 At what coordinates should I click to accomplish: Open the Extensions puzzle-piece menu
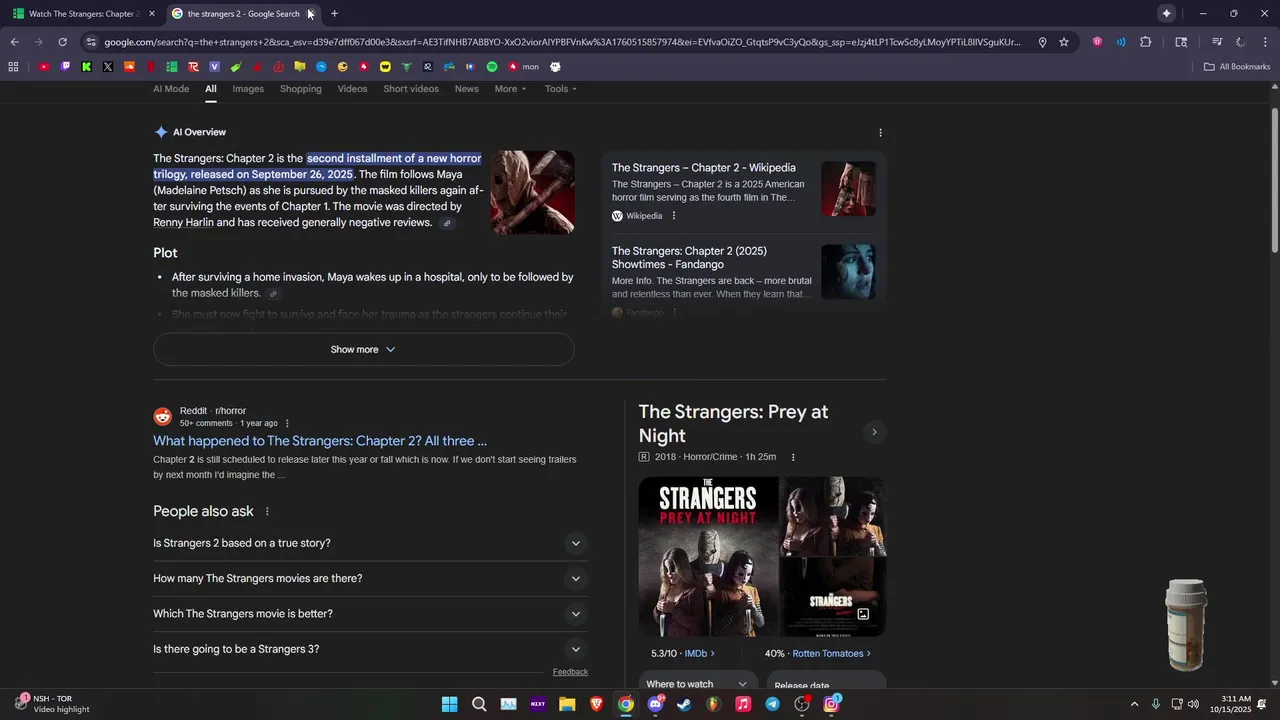(1146, 42)
